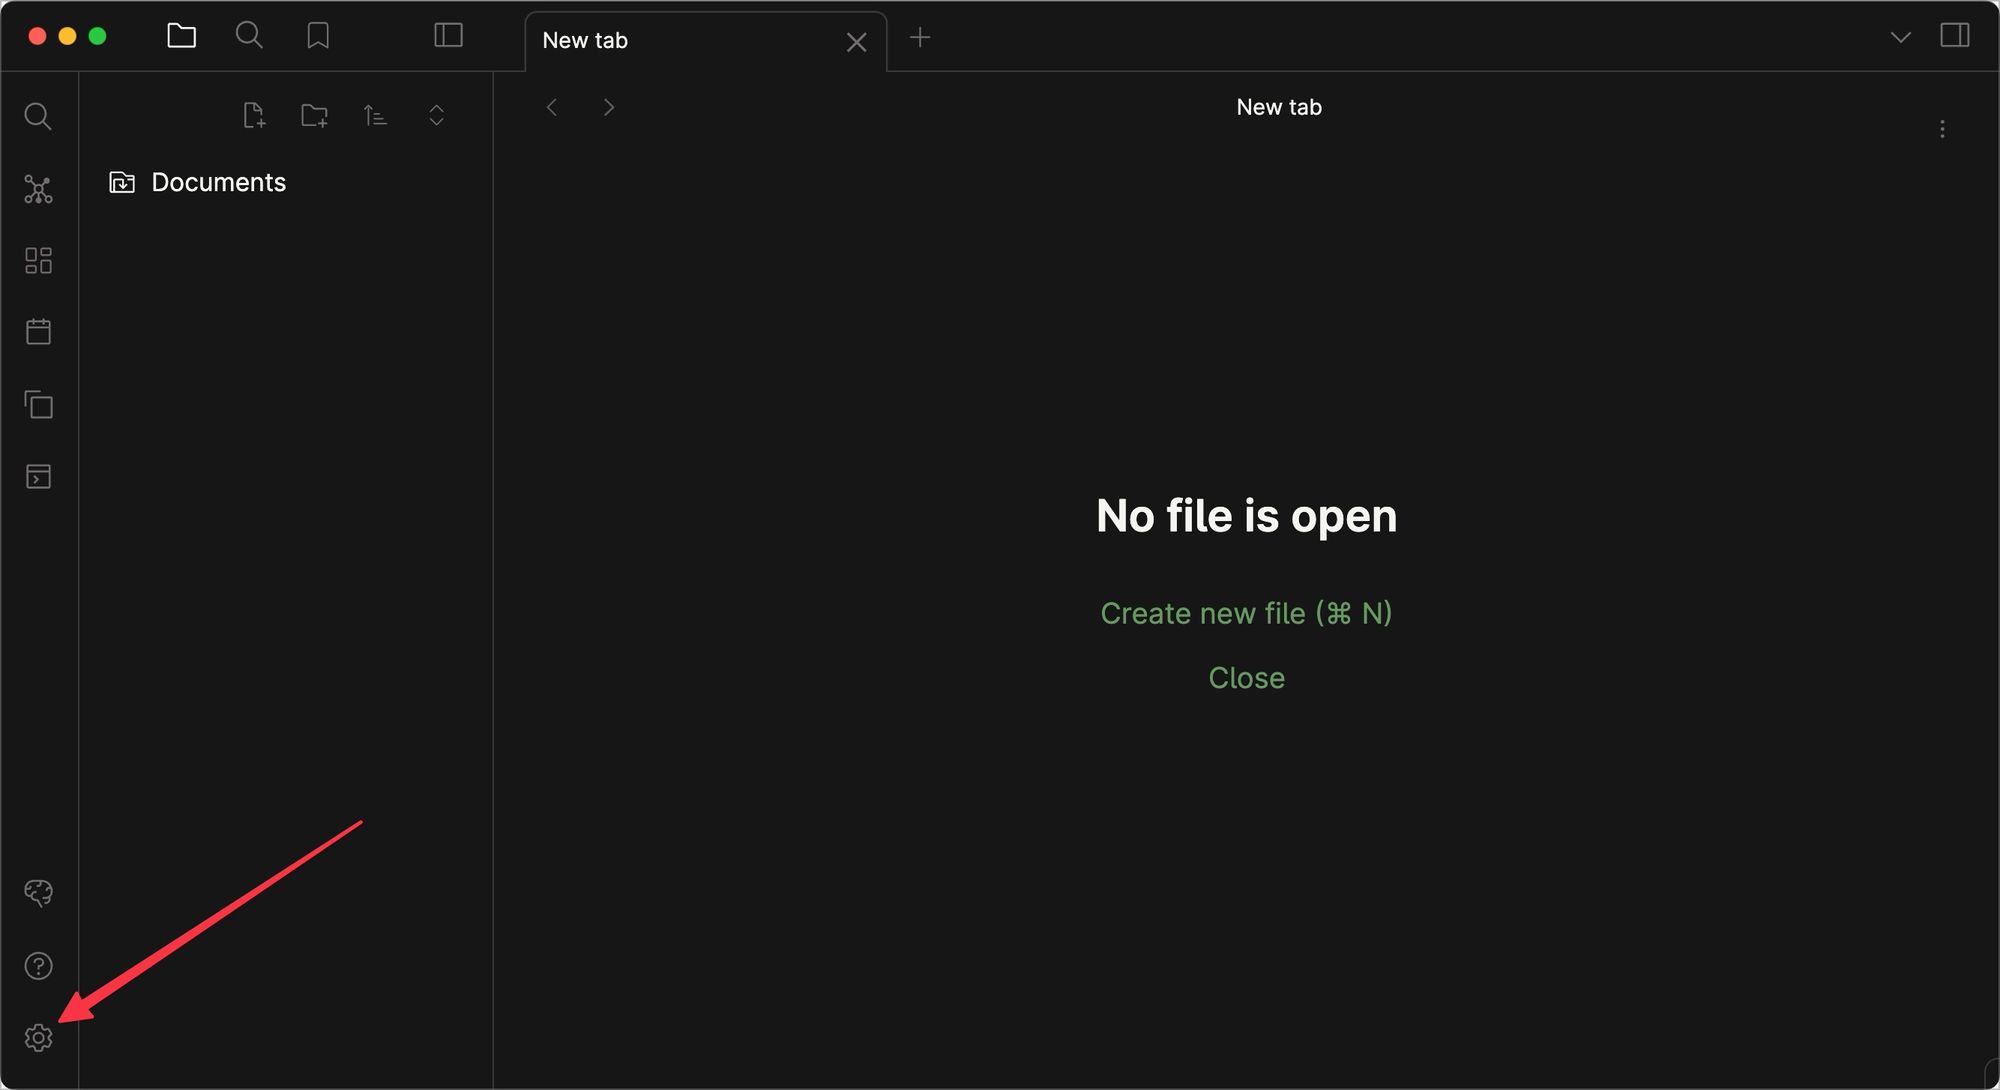
Task: Click the brain-shaped AI plugin icon
Action: (x=38, y=891)
